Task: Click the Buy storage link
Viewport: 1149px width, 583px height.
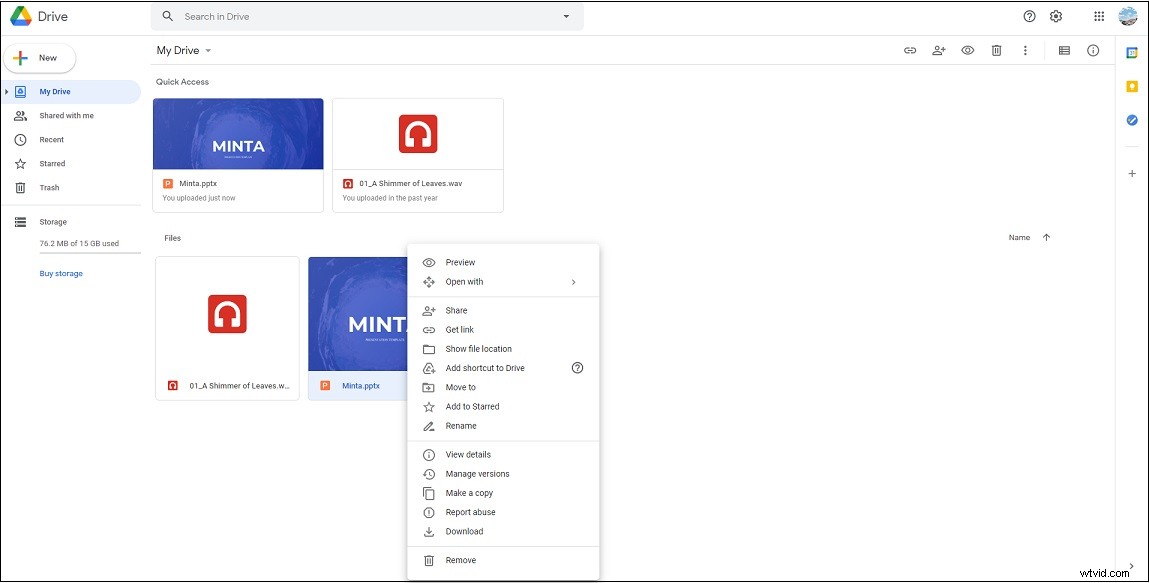Action: pyautogui.click(x=61, y=273)
